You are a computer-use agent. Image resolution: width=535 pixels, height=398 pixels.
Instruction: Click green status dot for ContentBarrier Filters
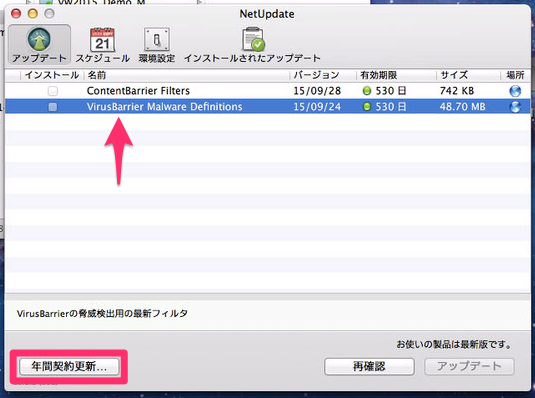pyautogui.click(x=367, y=91)
